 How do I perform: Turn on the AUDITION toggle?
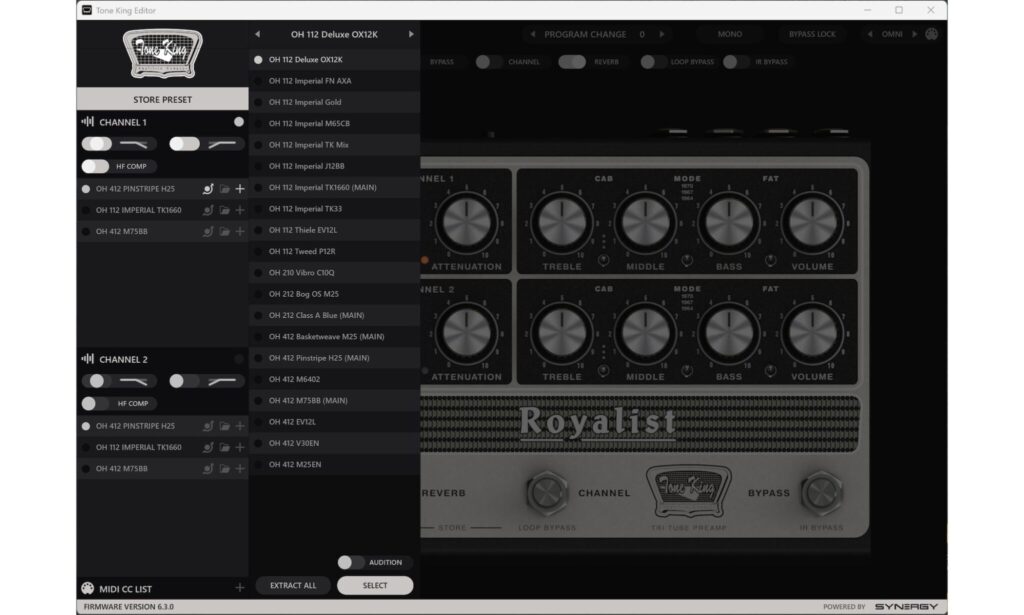(x=352, y=562)
